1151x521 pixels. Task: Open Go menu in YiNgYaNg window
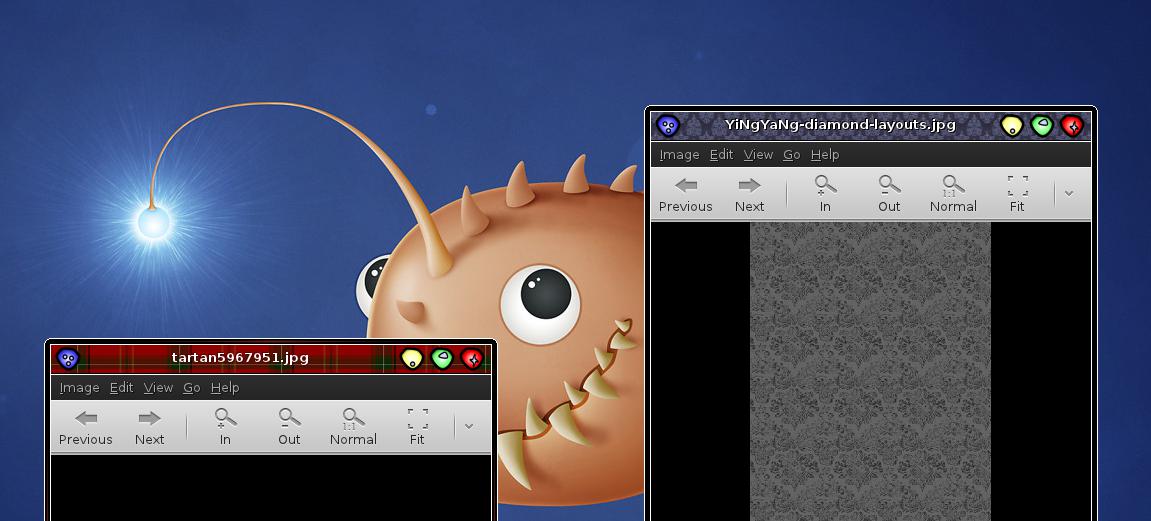(x=791, y=155)
